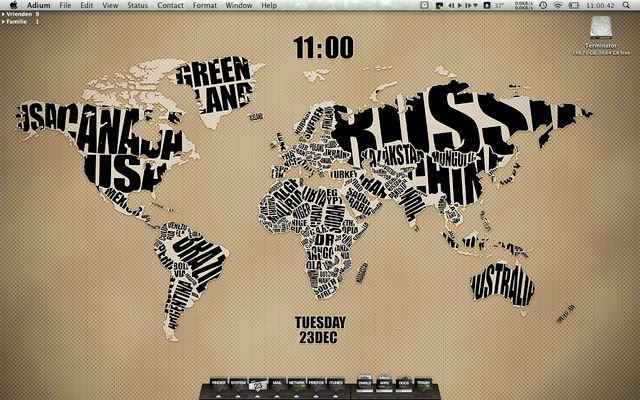Open the calendar dock icon showing 23
The width and height of the screenshot is (640, 400).
(x=258, y=384)
